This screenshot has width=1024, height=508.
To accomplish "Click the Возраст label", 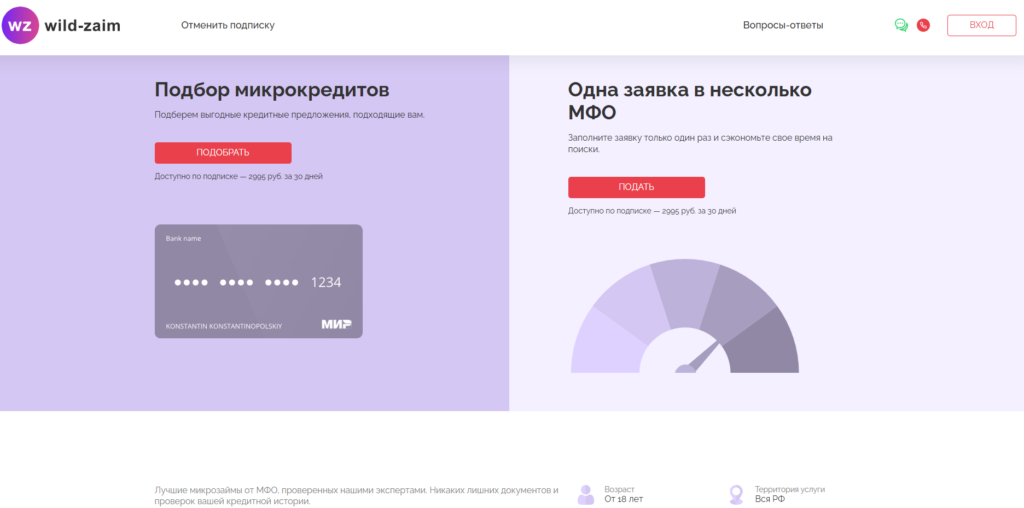I will tap(619, 489).
